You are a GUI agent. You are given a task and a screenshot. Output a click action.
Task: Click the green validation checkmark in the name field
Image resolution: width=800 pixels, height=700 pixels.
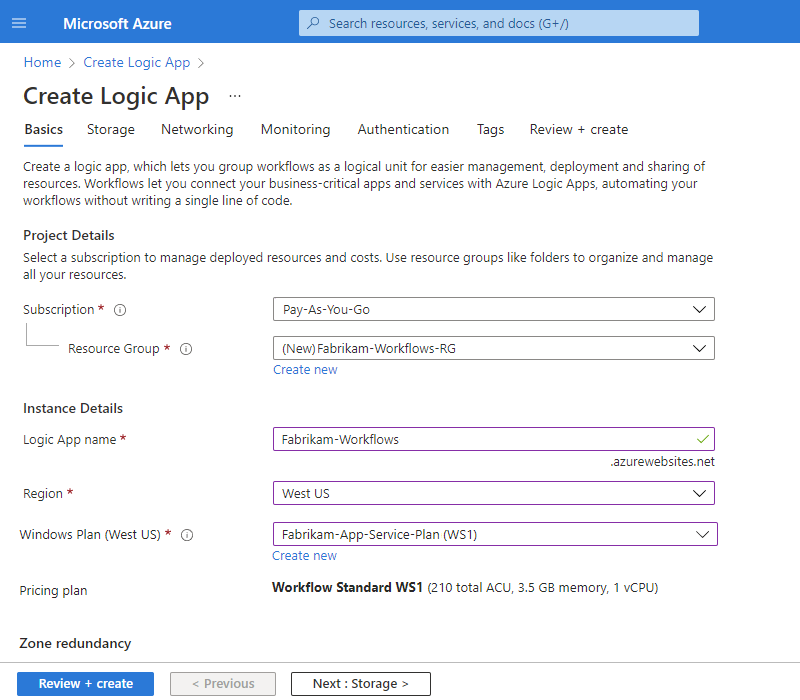[x=702, y=438]
